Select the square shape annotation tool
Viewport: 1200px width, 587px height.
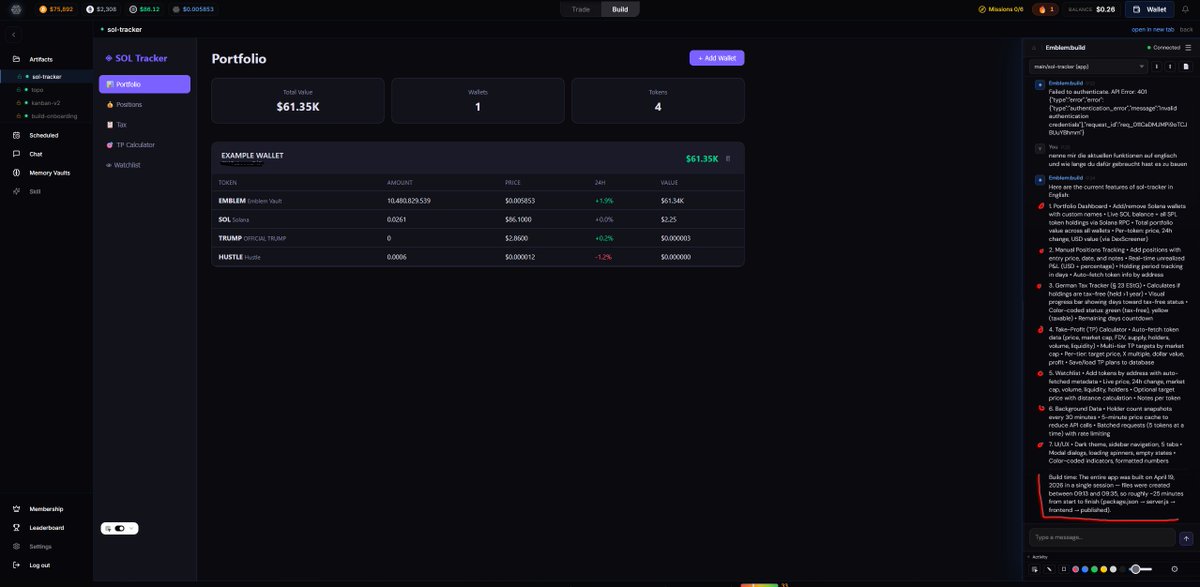[1064, 569]
